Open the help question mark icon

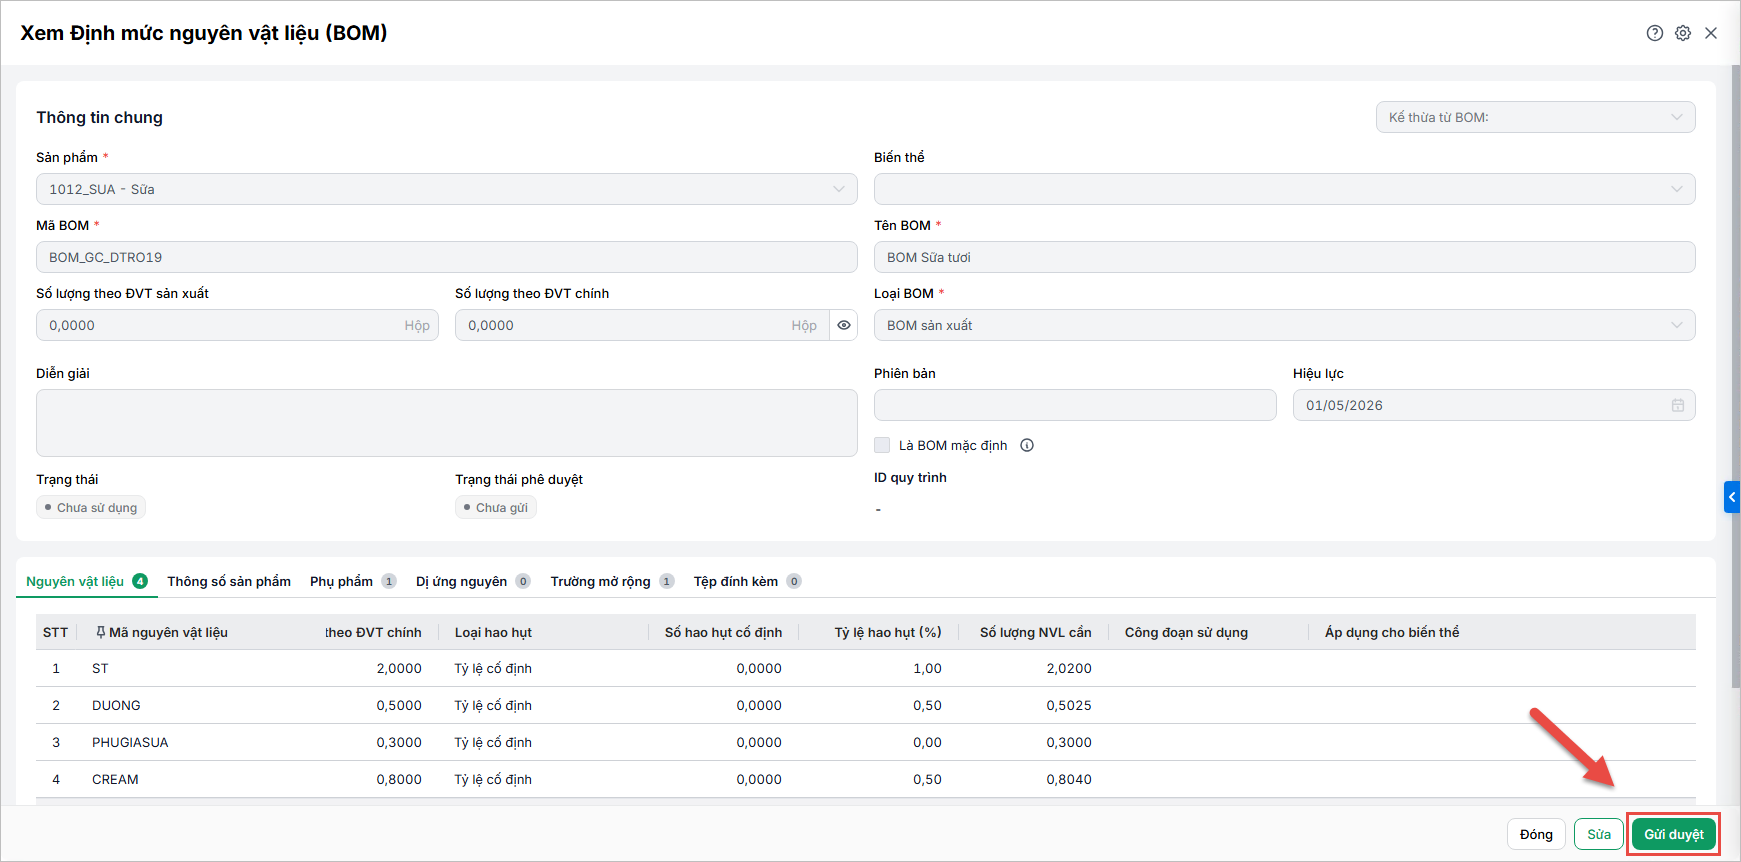click(1655, 33)
